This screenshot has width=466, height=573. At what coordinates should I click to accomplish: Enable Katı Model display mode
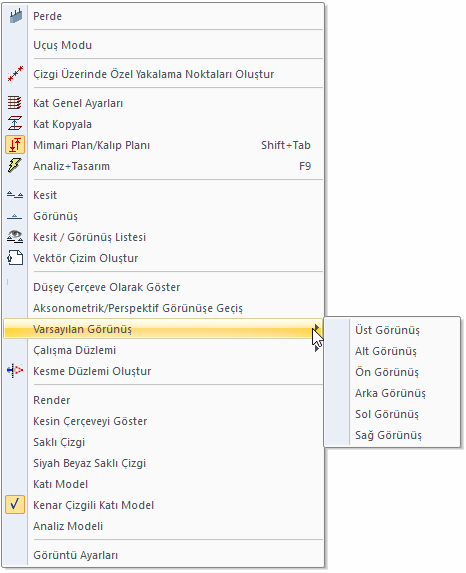point(61,484)
